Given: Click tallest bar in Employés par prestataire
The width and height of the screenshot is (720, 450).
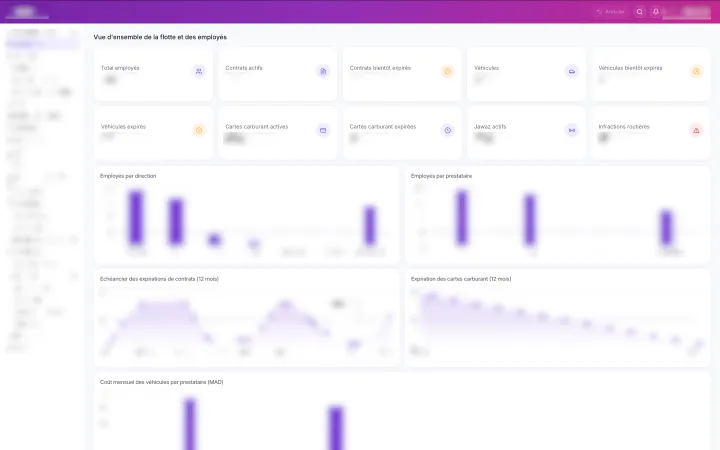Looking at the screenshot, I should (x=462, y=218).
